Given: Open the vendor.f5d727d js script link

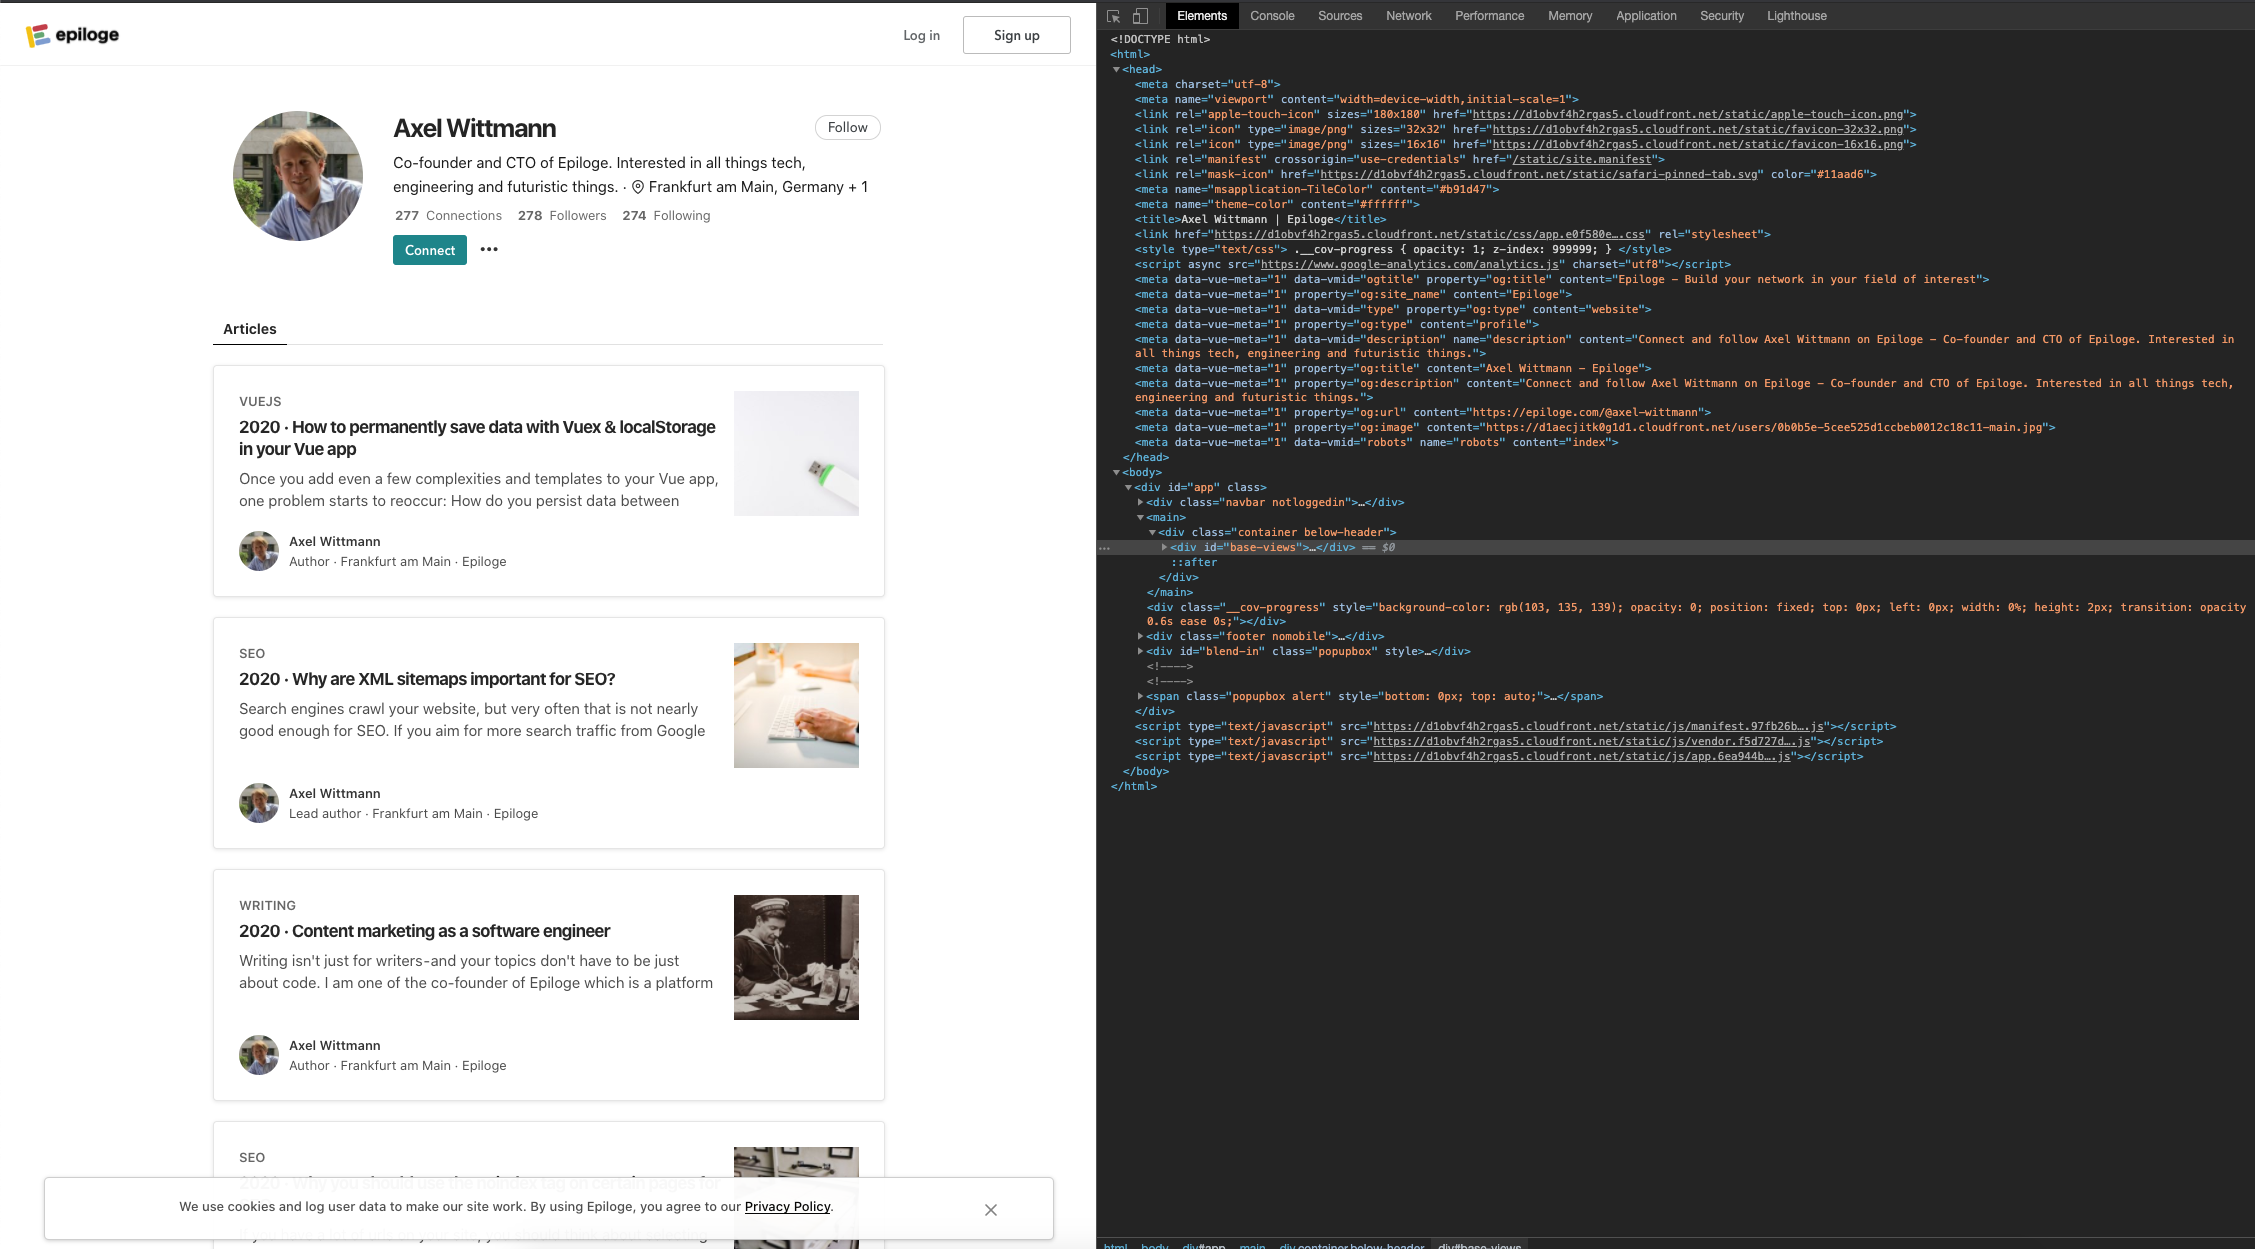Looking at the screenshot, I should click(x=1592, y=741).
